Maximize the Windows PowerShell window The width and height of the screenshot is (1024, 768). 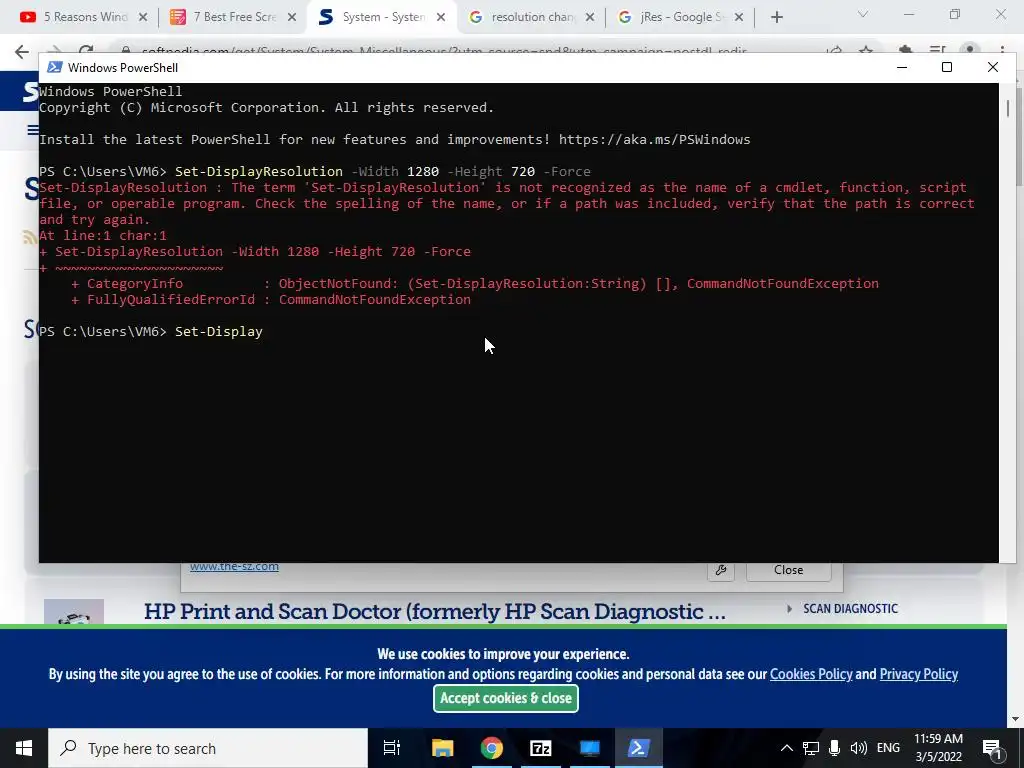point(947,67)
